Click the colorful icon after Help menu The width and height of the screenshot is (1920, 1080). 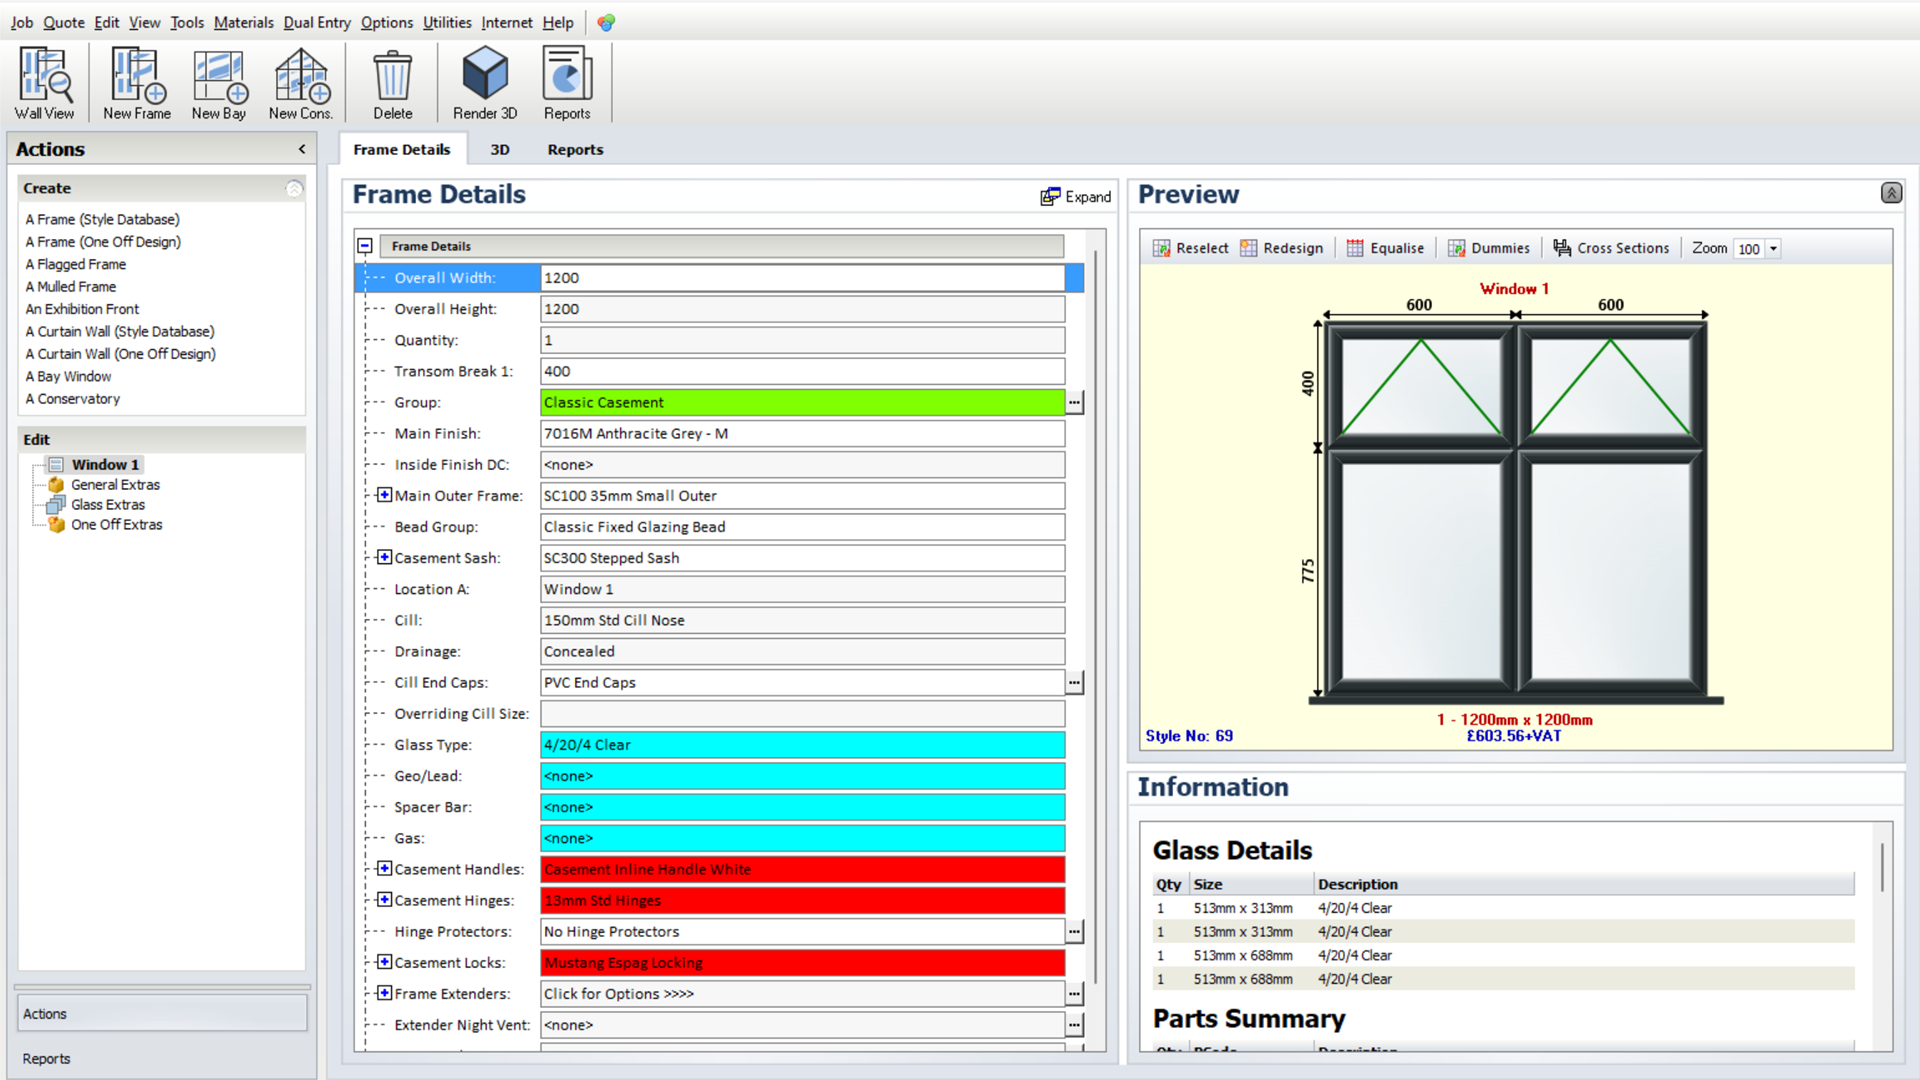click(x=606, y=22)
